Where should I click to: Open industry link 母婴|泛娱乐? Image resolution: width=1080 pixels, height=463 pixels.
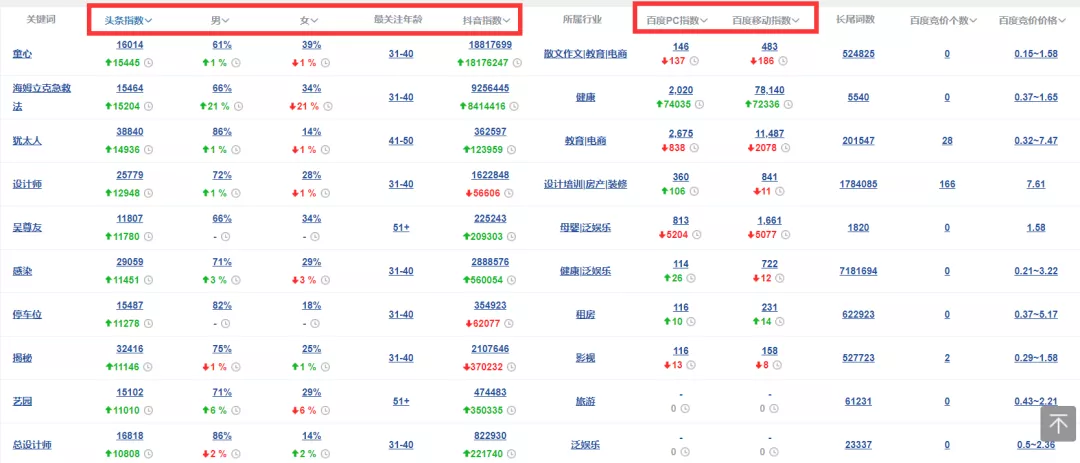click(585, 227)
